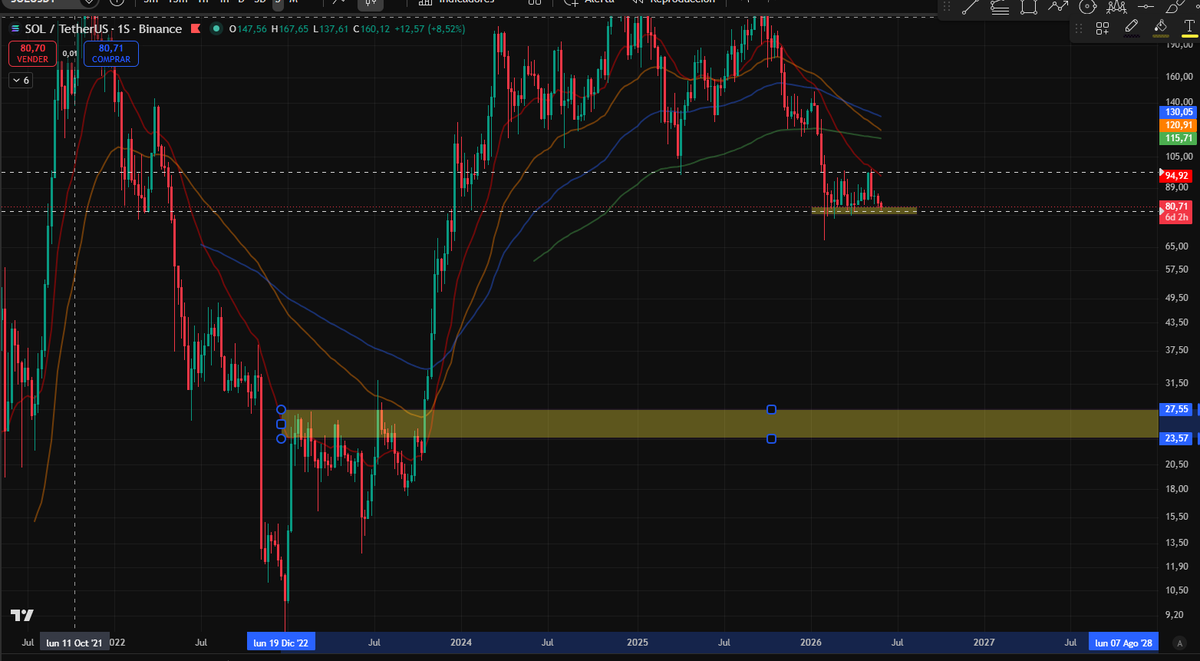Open pencil border color picker
1200x661 pixels.
click(x=1131, y=28)
